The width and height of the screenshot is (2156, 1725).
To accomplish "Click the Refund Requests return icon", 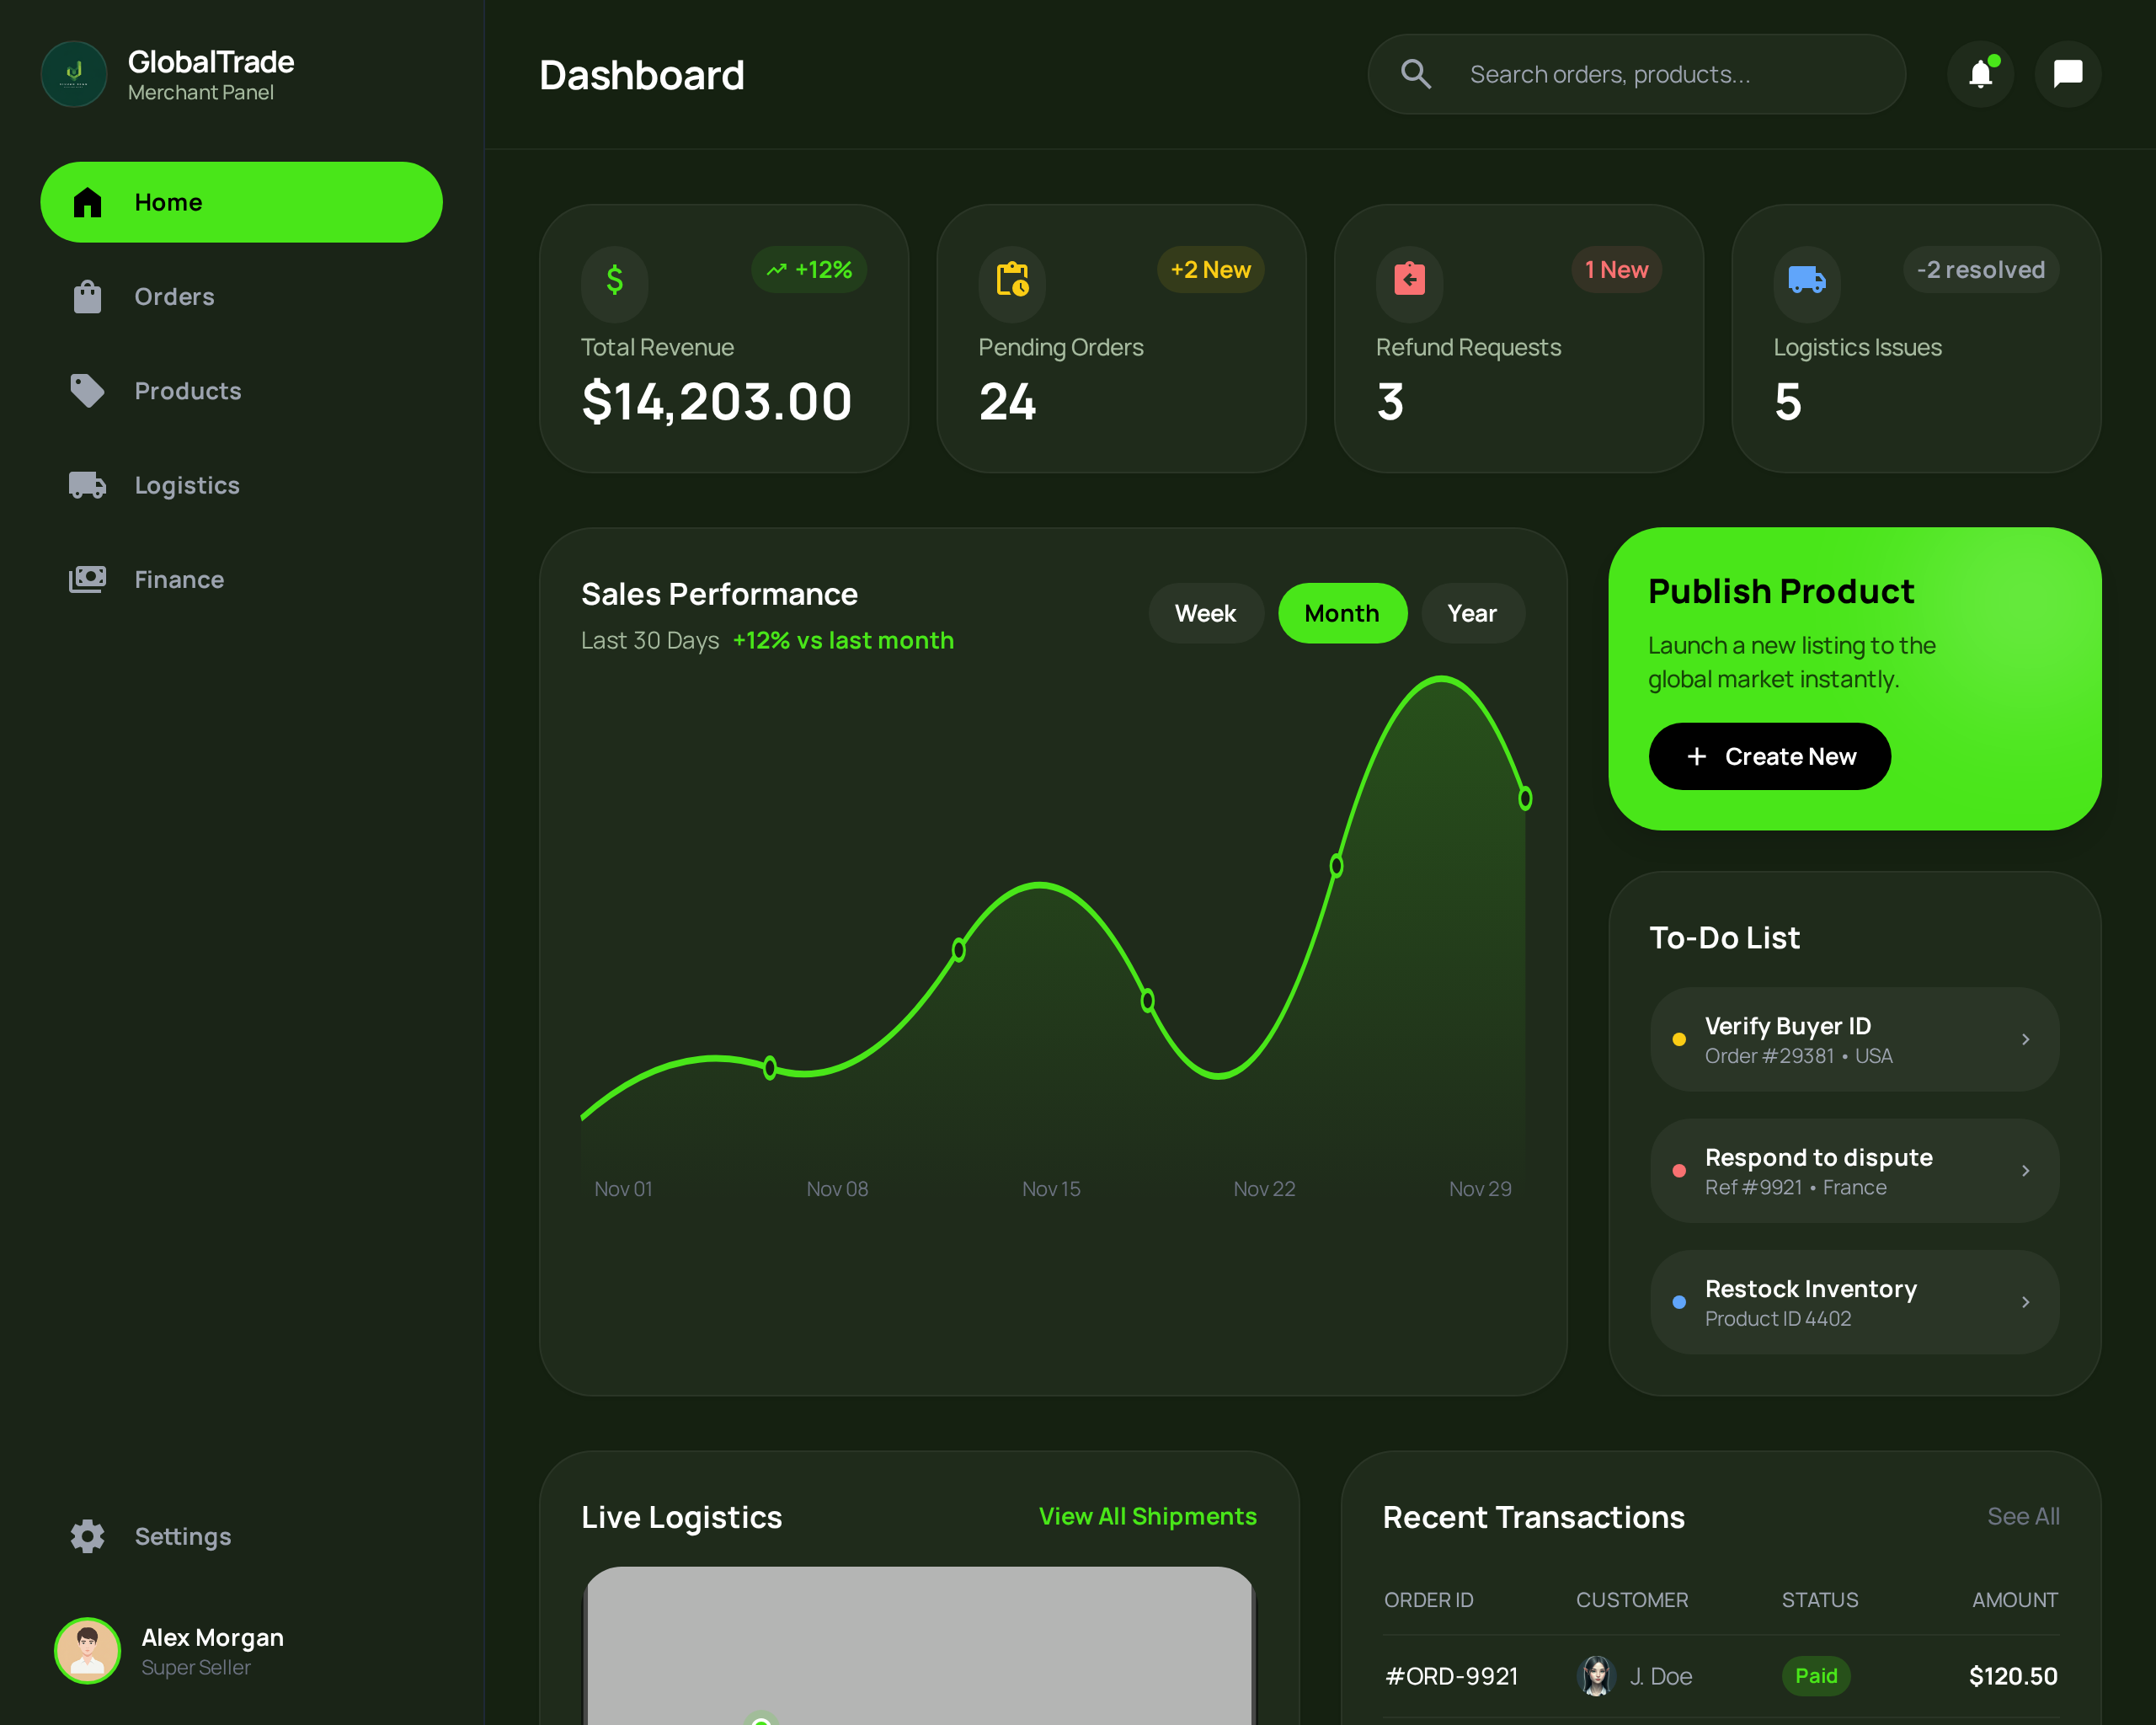I will (1409, 280).
